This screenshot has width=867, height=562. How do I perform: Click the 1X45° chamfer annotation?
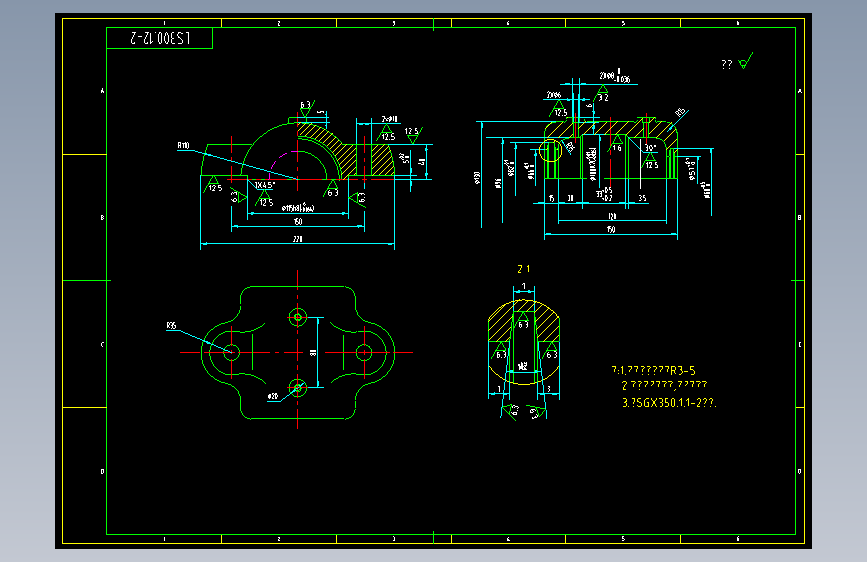point(264,185)
